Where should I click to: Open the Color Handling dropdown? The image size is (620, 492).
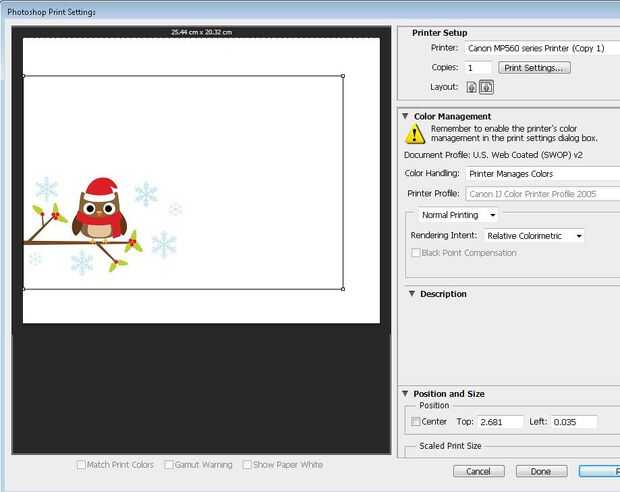pyautogui.click(x=542, y=174)
